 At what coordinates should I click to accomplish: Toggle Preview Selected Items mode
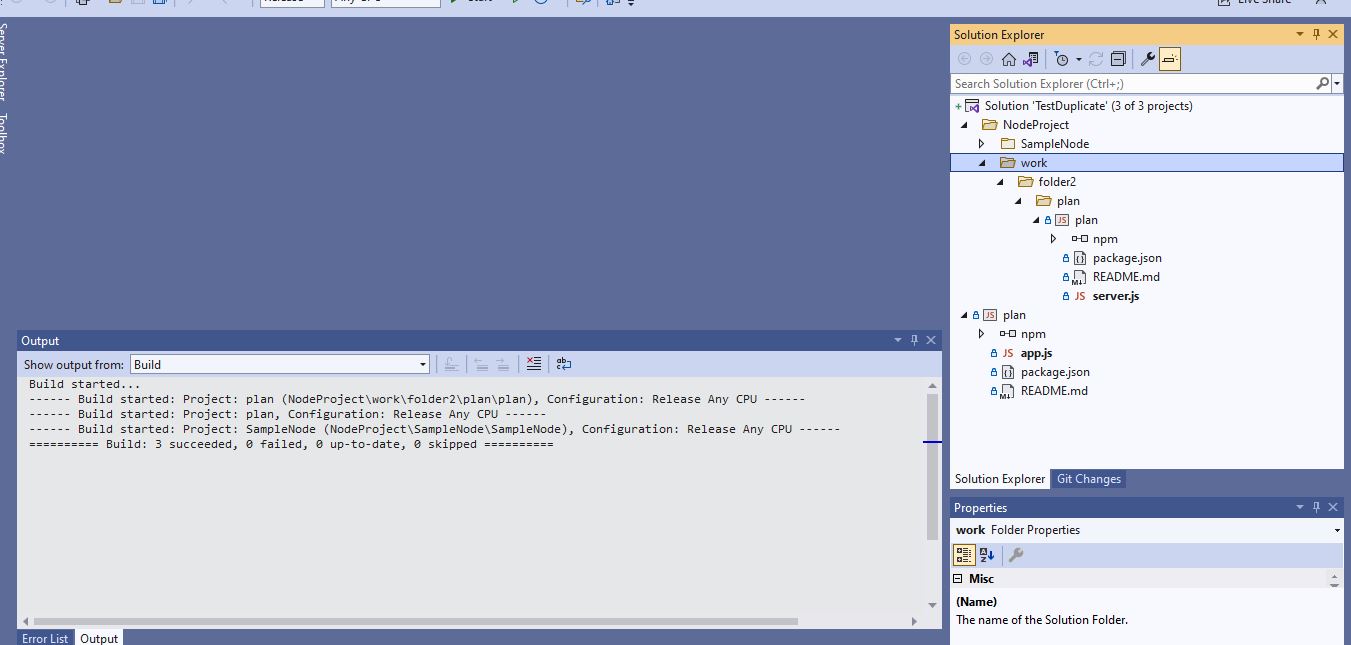coord(1169,58)
